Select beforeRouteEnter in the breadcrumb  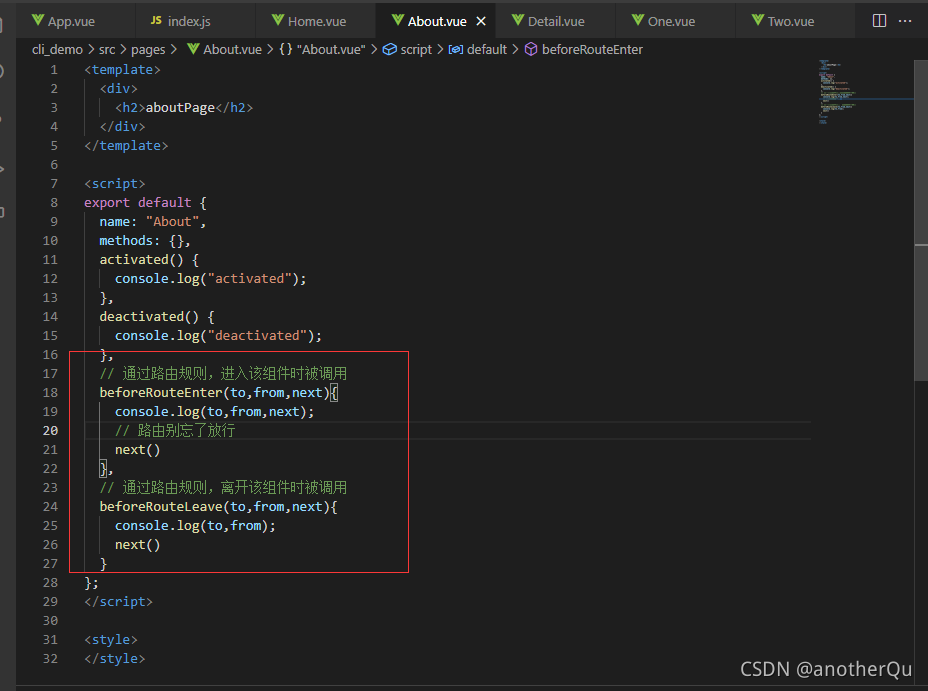592,50
